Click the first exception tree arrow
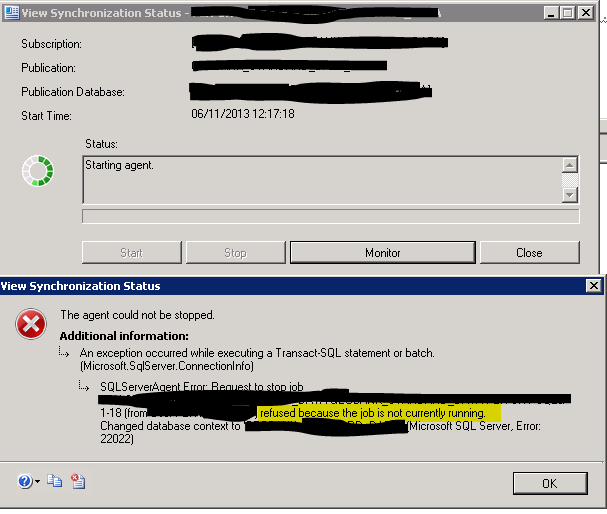 coord(64,352)
